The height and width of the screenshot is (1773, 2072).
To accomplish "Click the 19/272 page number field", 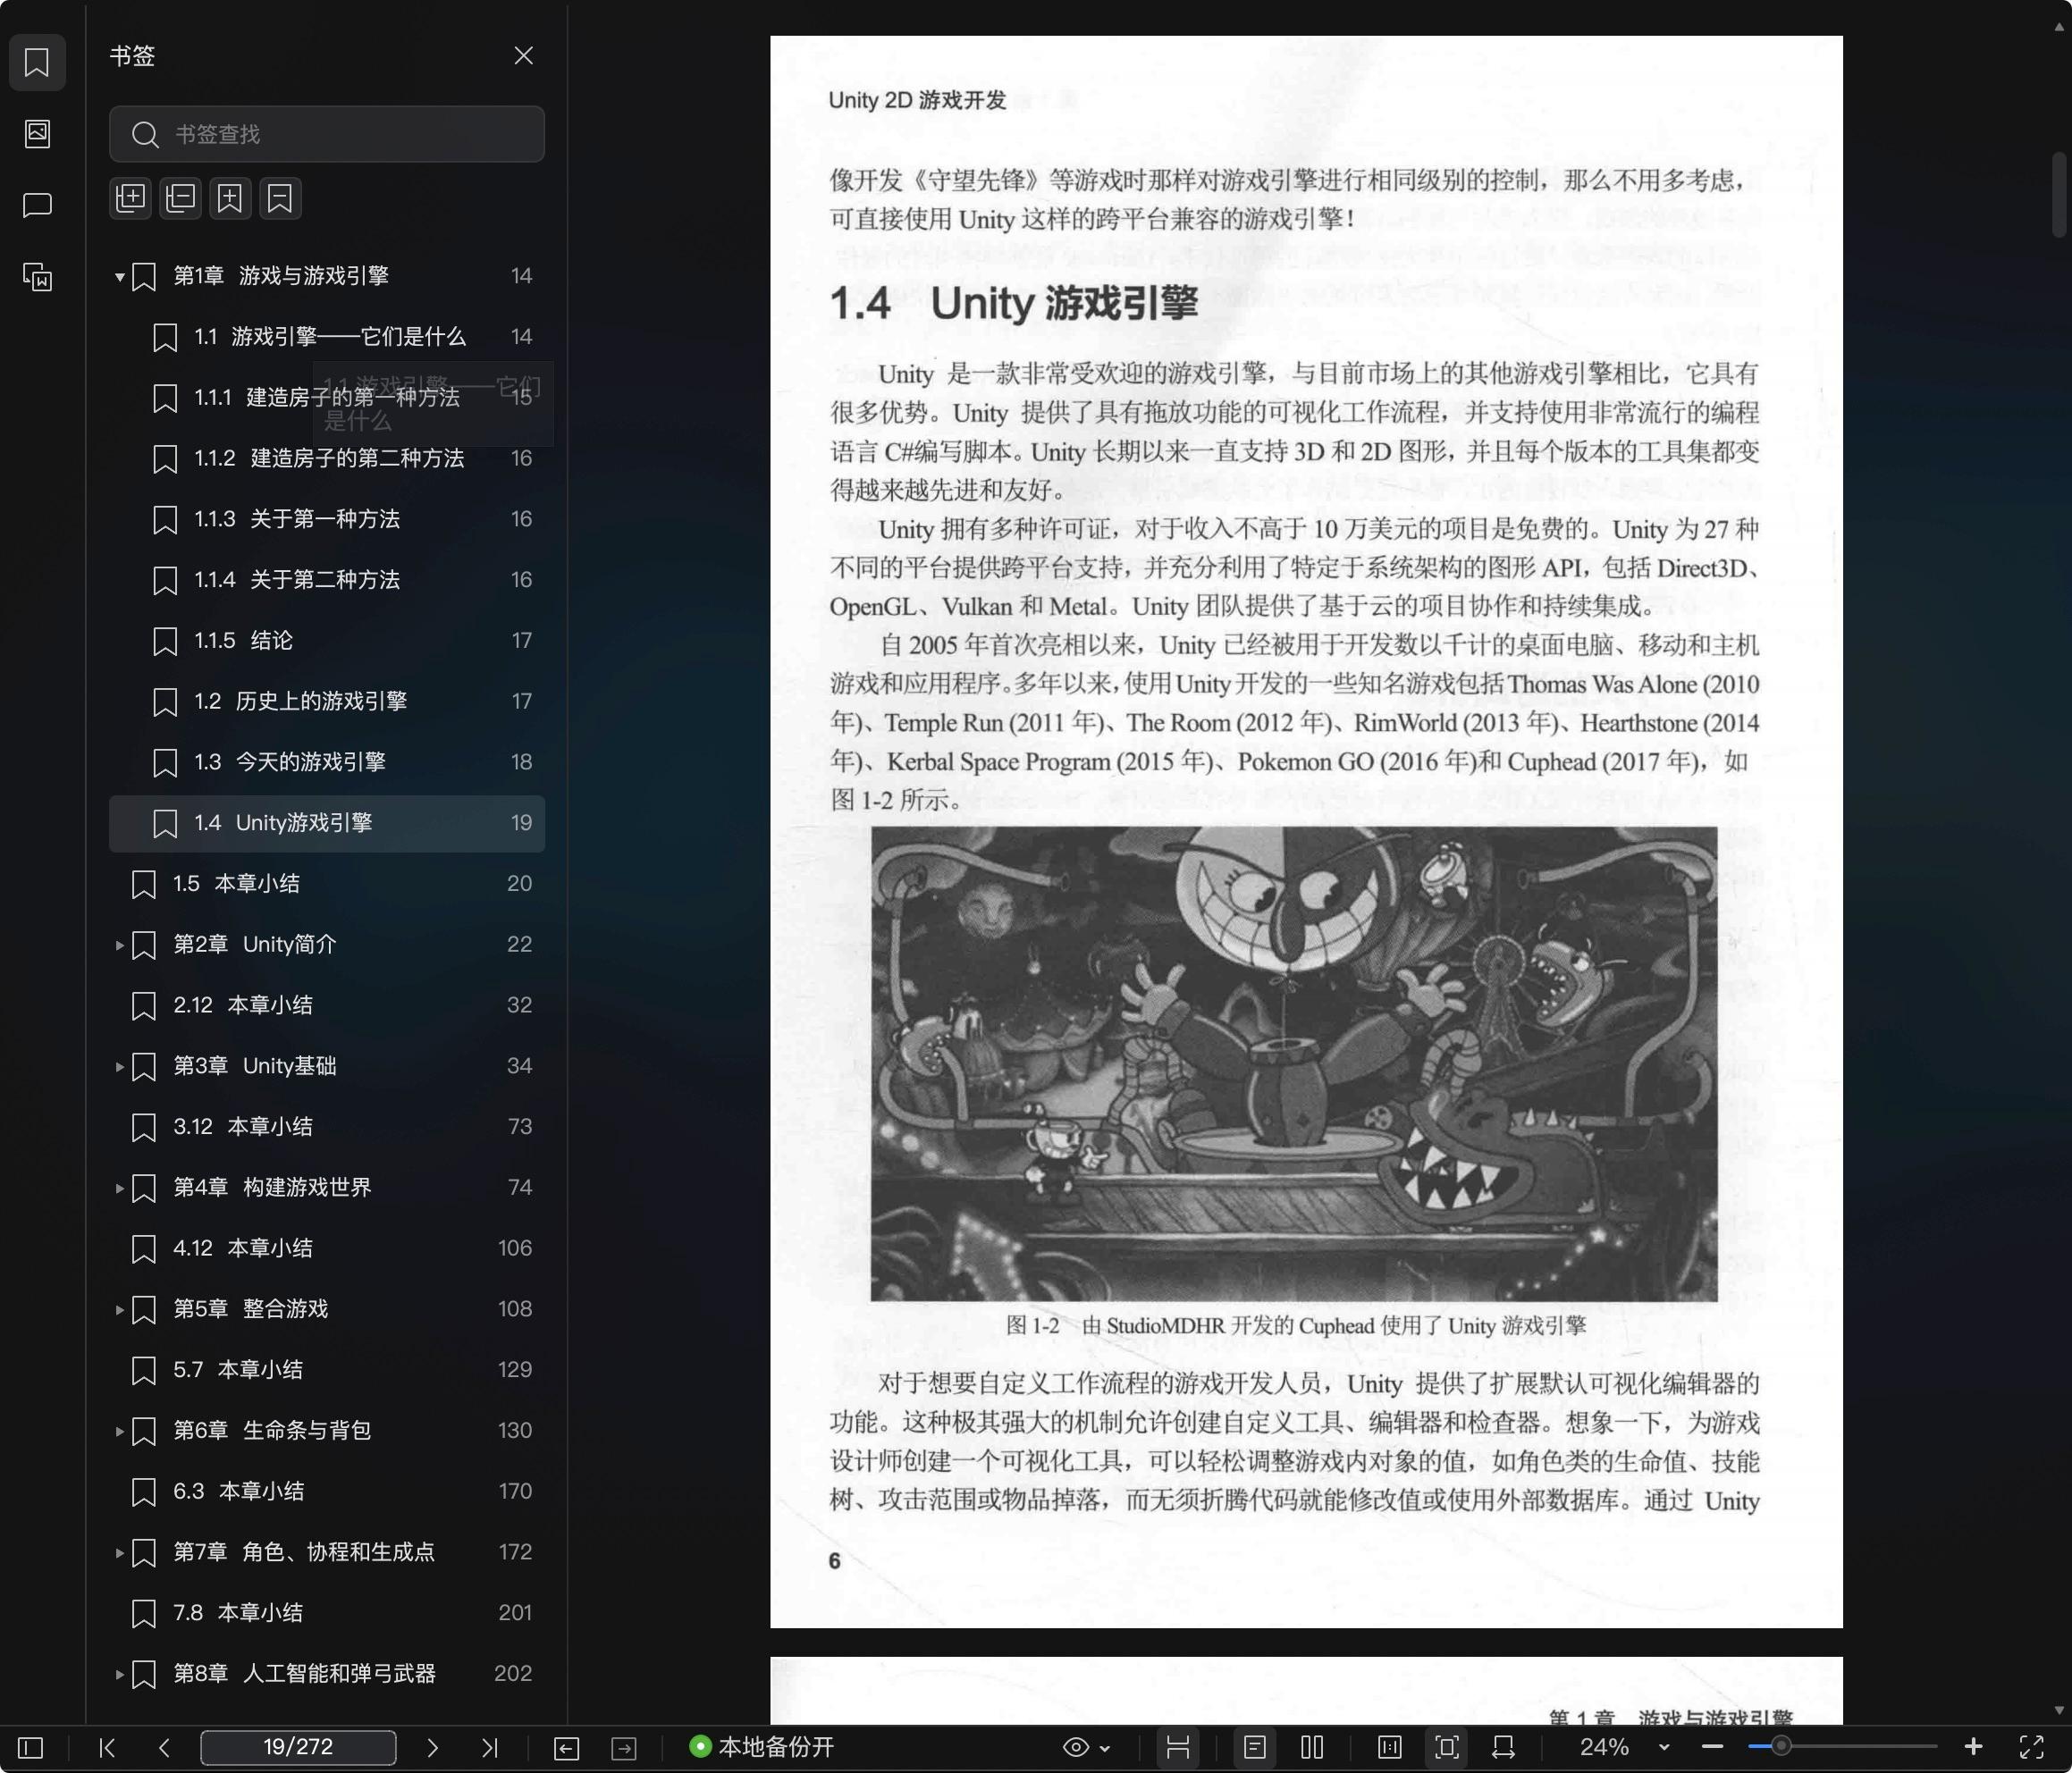I will tap(298, 1747).
